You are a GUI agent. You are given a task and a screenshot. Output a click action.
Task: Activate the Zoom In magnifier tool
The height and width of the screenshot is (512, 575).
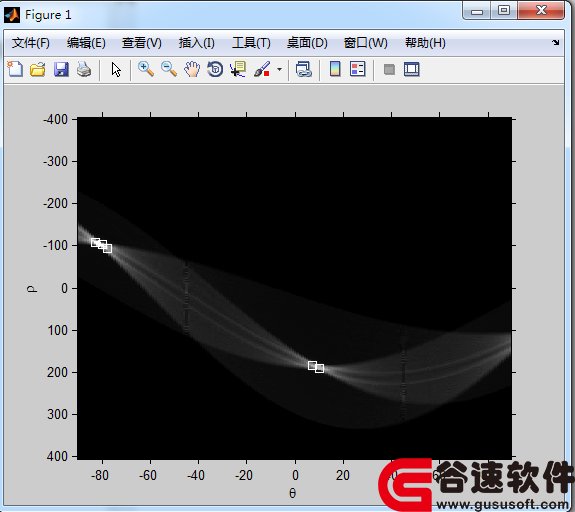coord(146,69)
